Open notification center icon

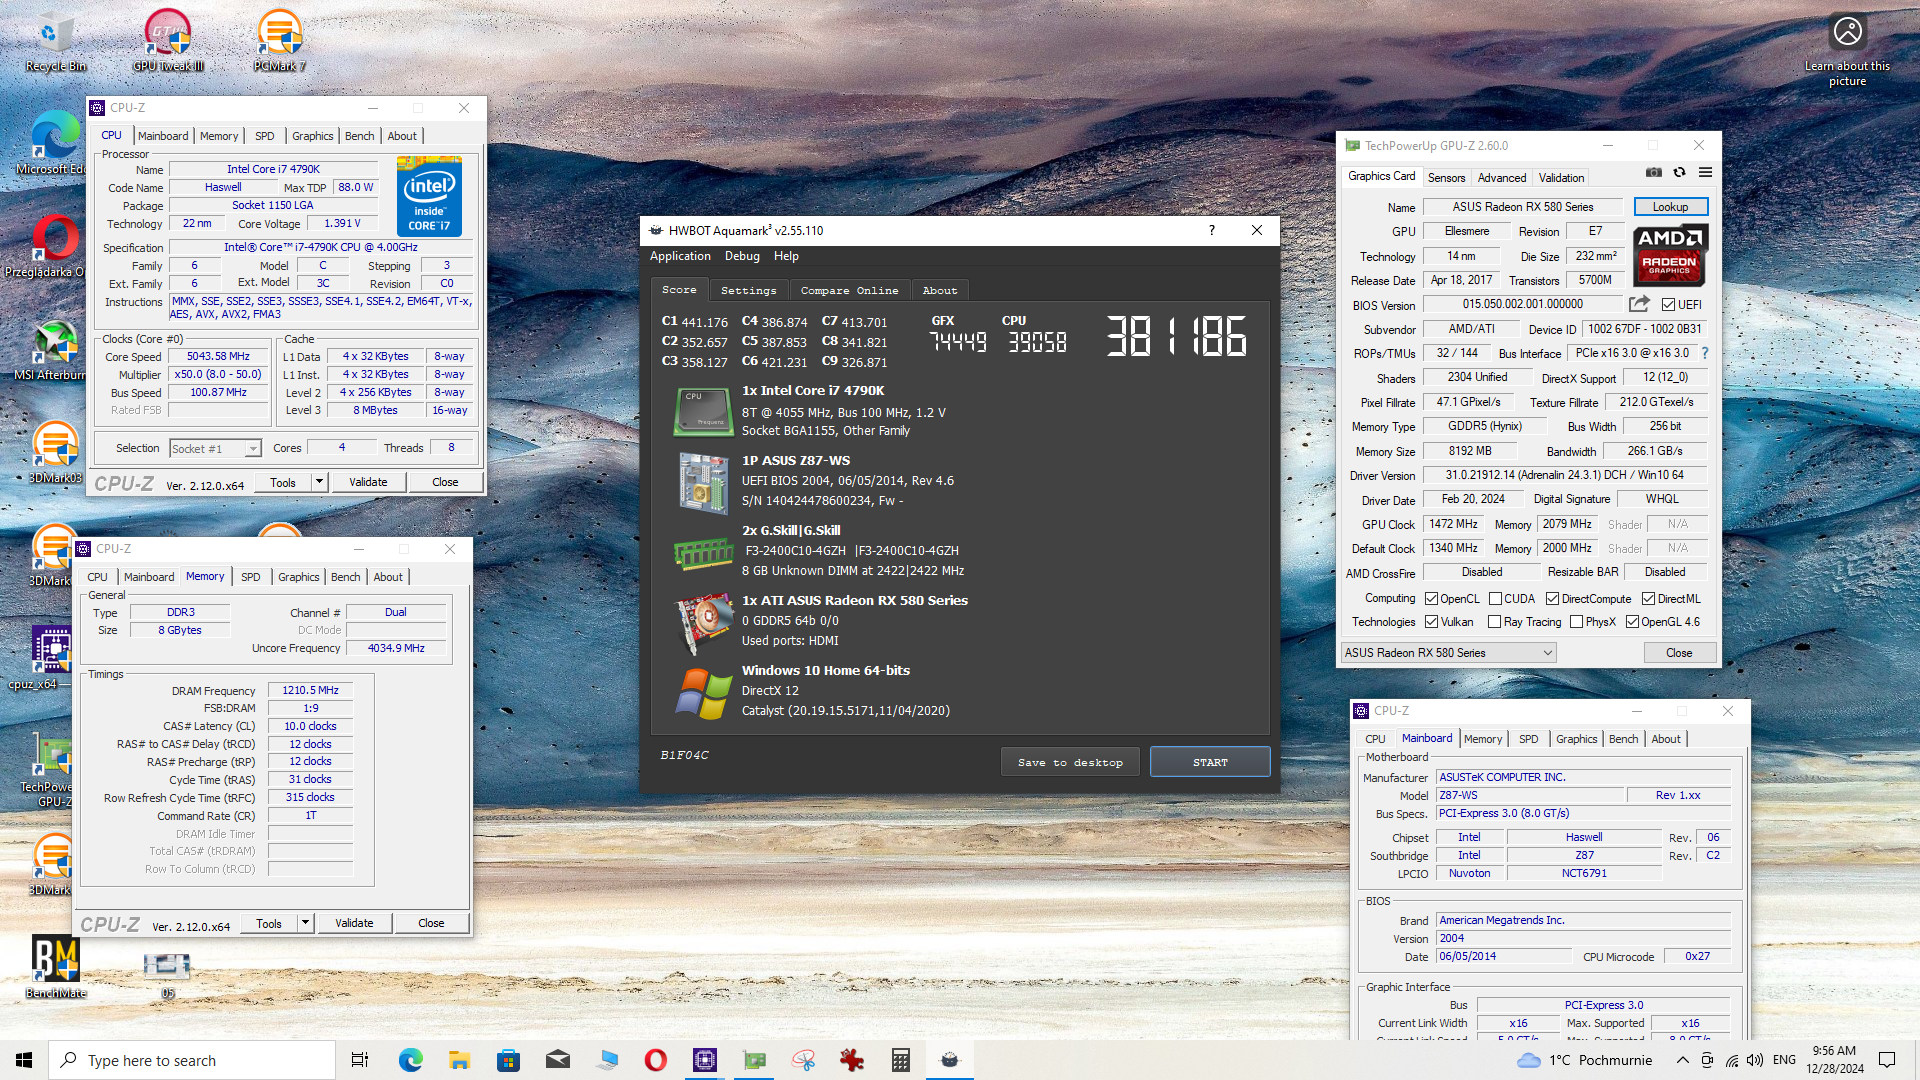[x=1887, y=1060]
